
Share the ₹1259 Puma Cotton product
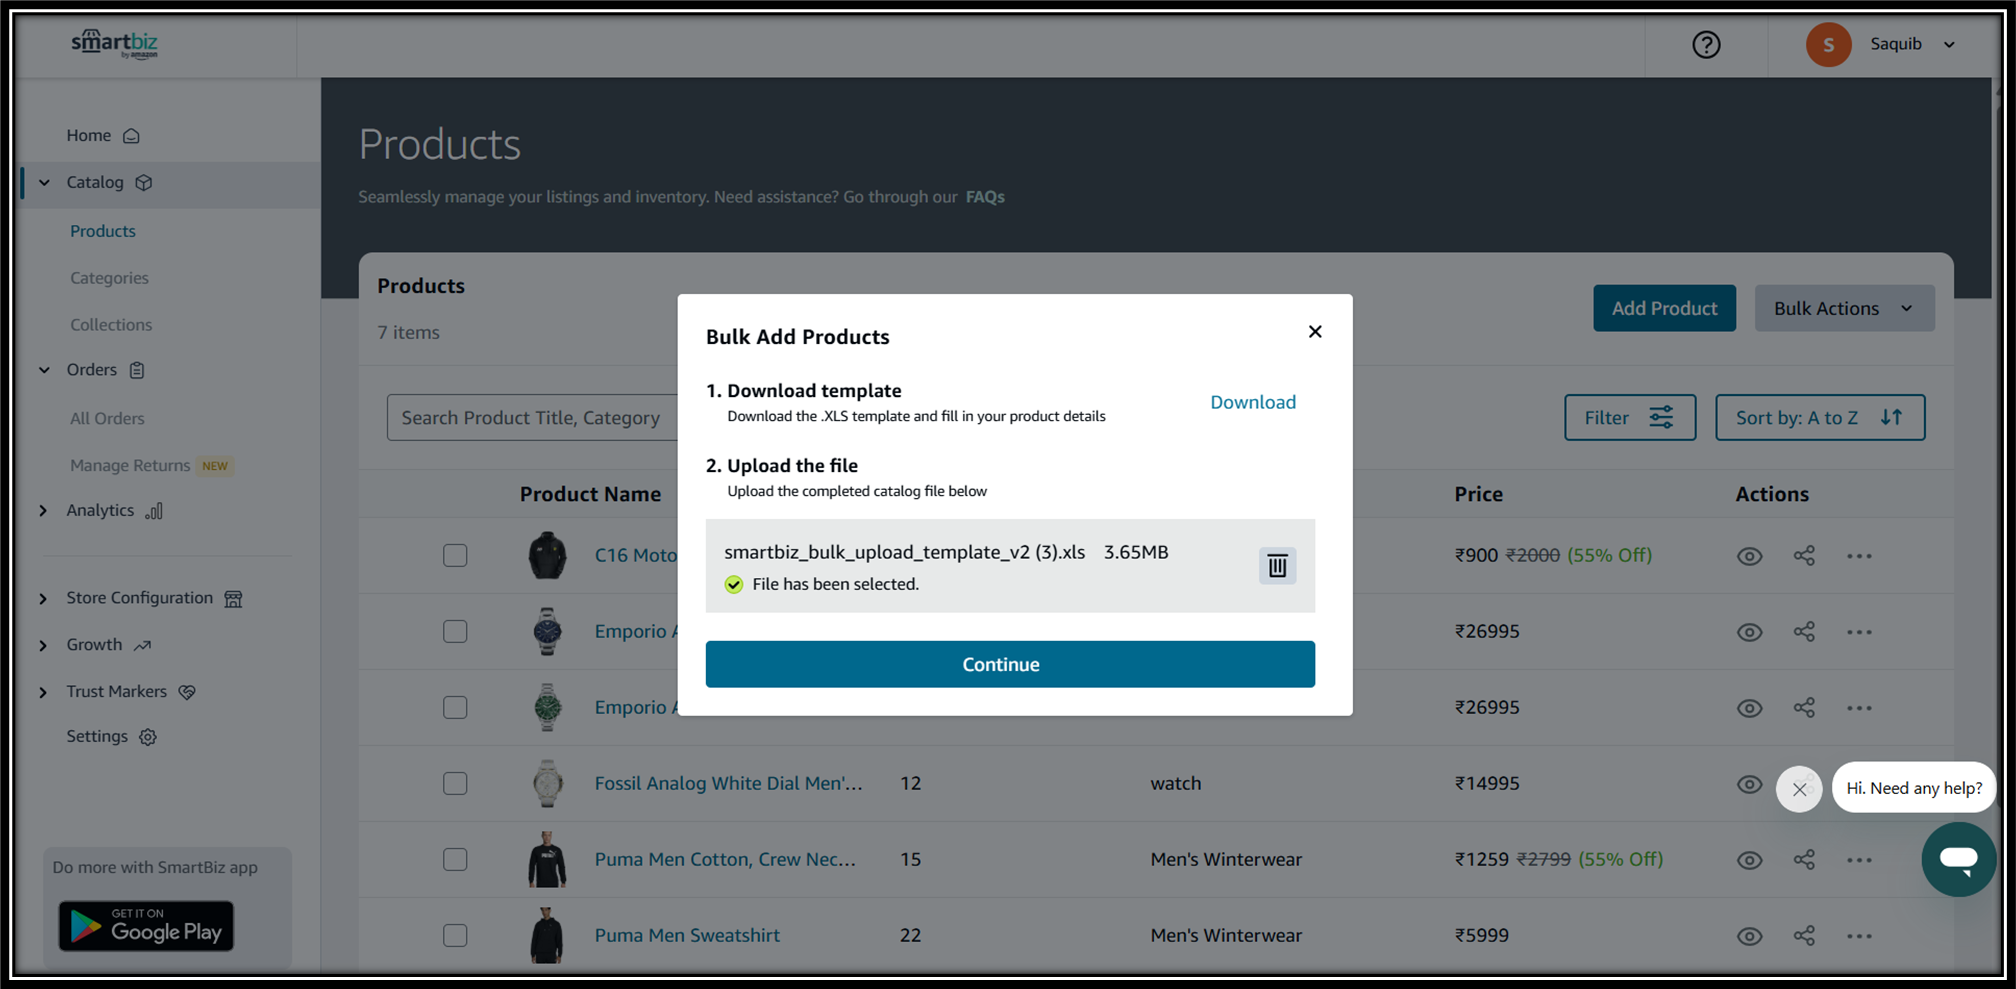1804,859
